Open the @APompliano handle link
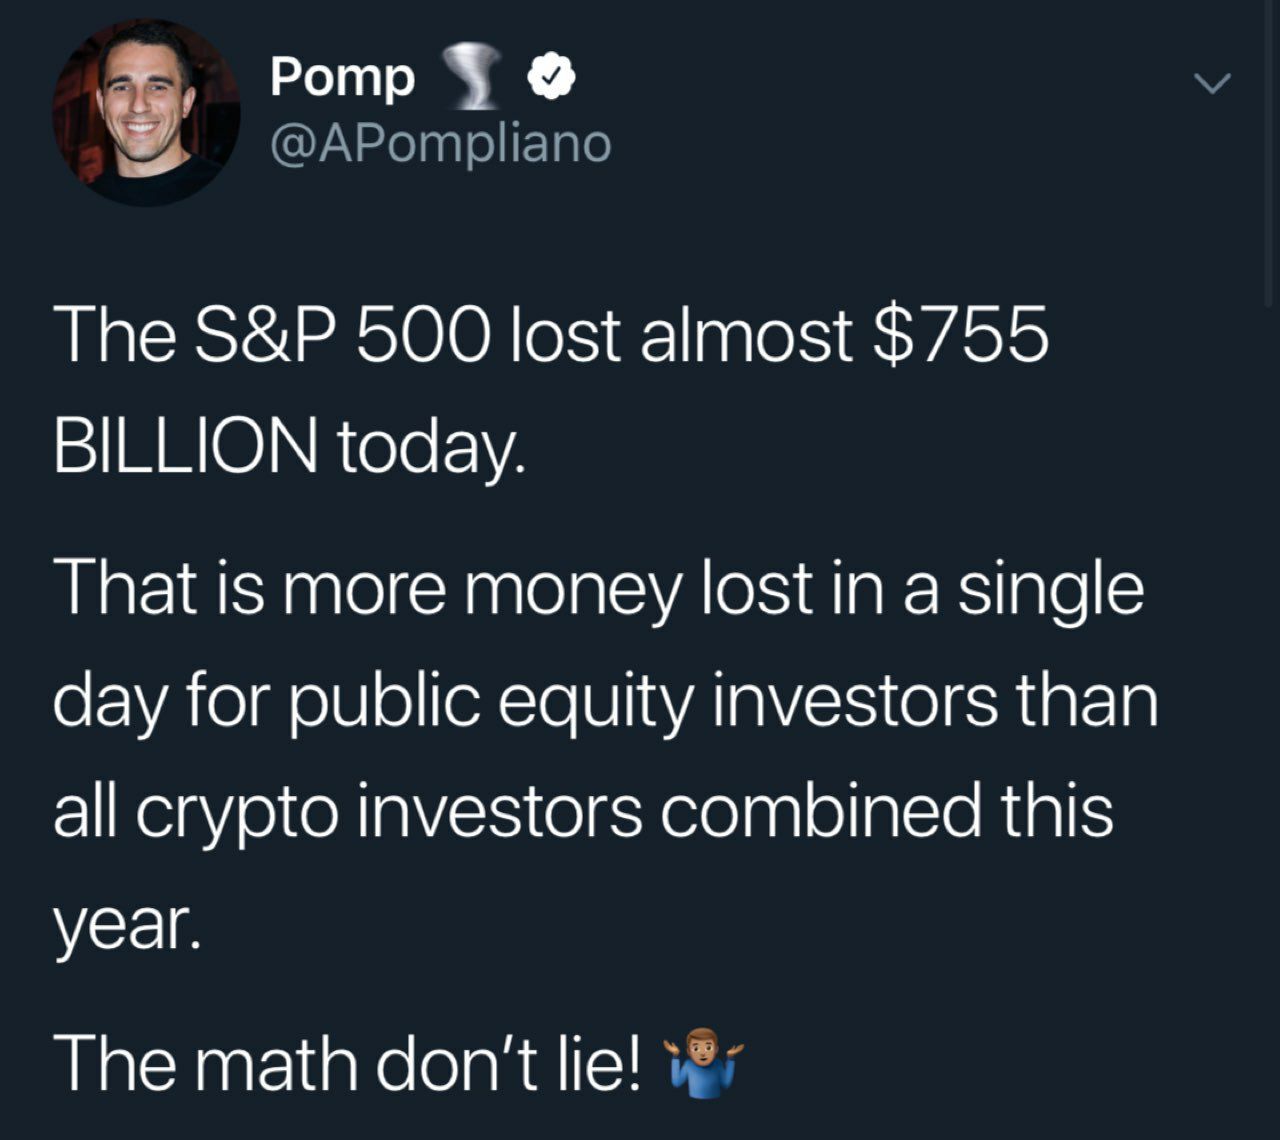Viewport: 1280px width, 1140px height. (x=440, y=144)
